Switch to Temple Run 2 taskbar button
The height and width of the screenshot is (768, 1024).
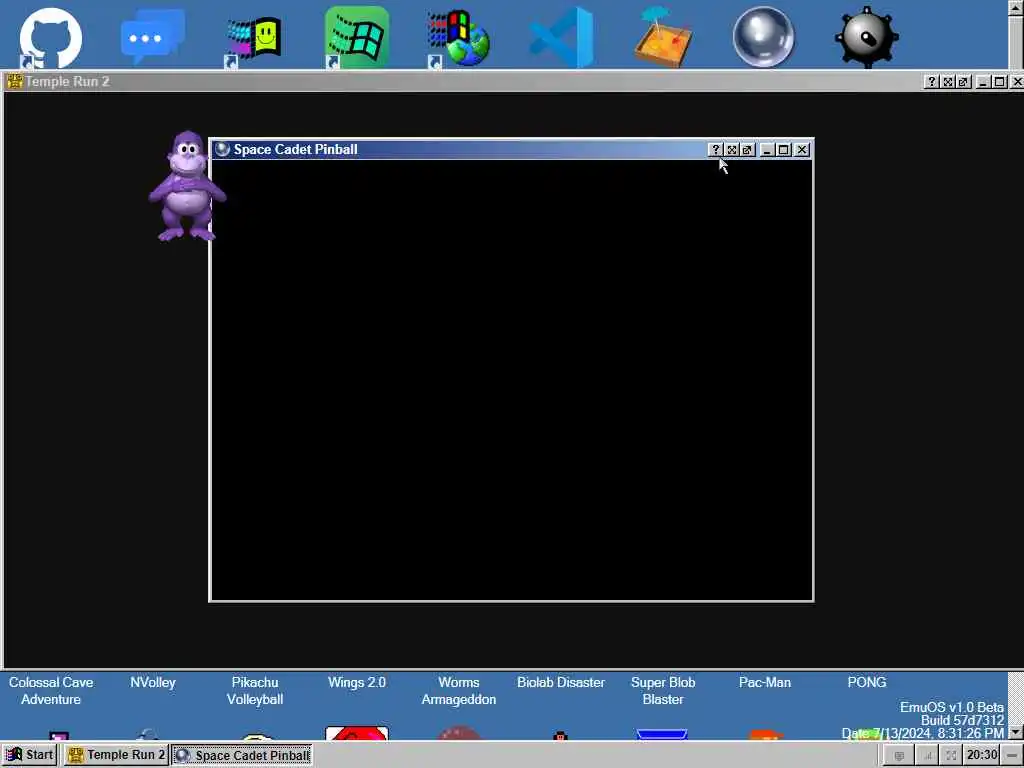point(116,755)
